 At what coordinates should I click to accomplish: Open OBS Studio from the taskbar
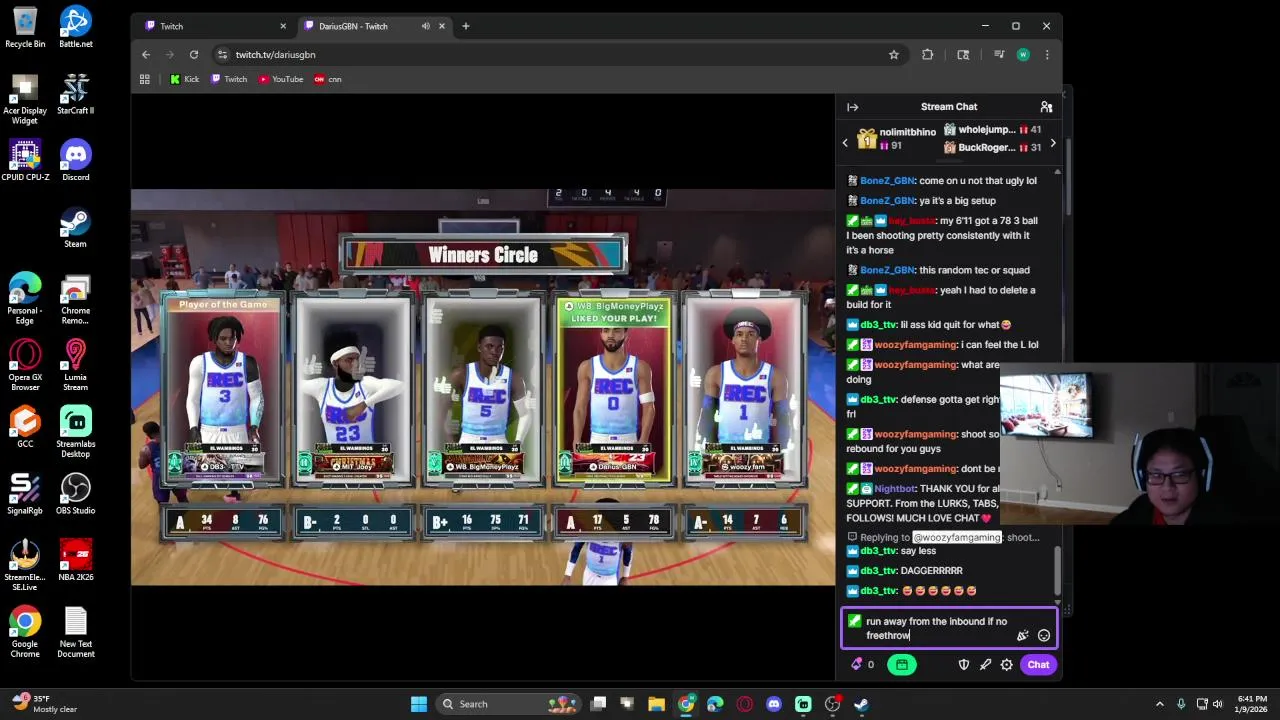coord(832,704)
